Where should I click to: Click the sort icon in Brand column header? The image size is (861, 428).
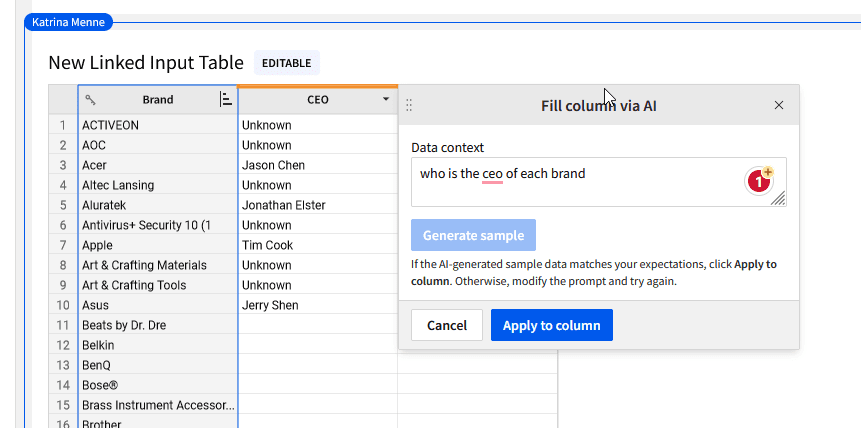click(226, 99)
